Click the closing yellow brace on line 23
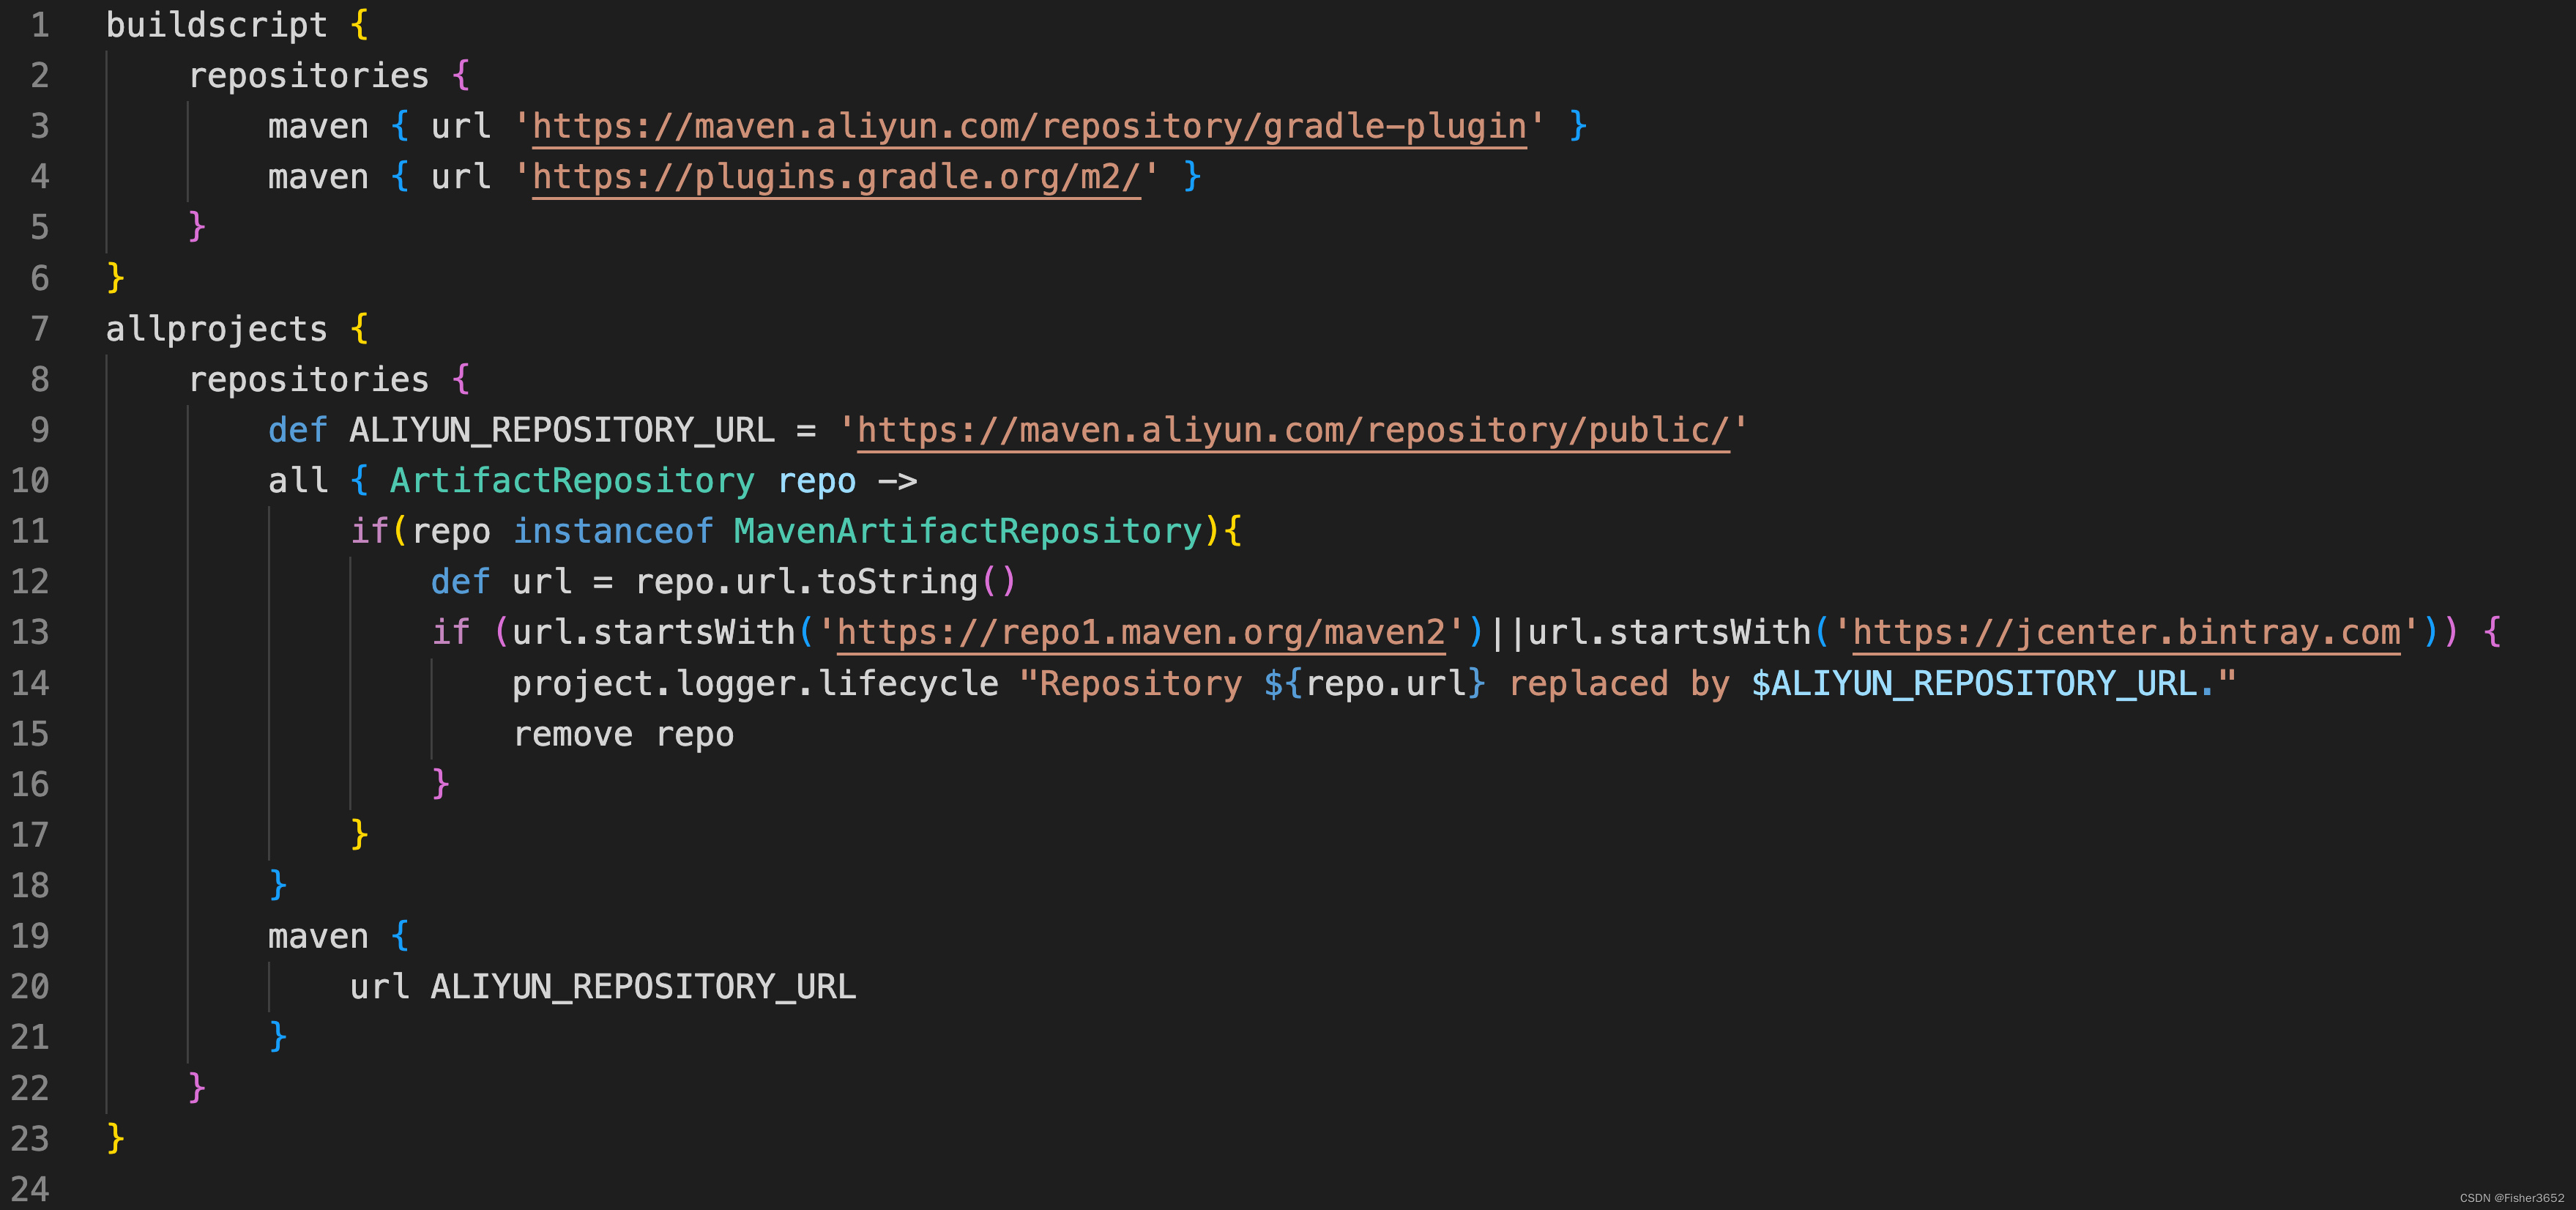 tap(115, 1138)
